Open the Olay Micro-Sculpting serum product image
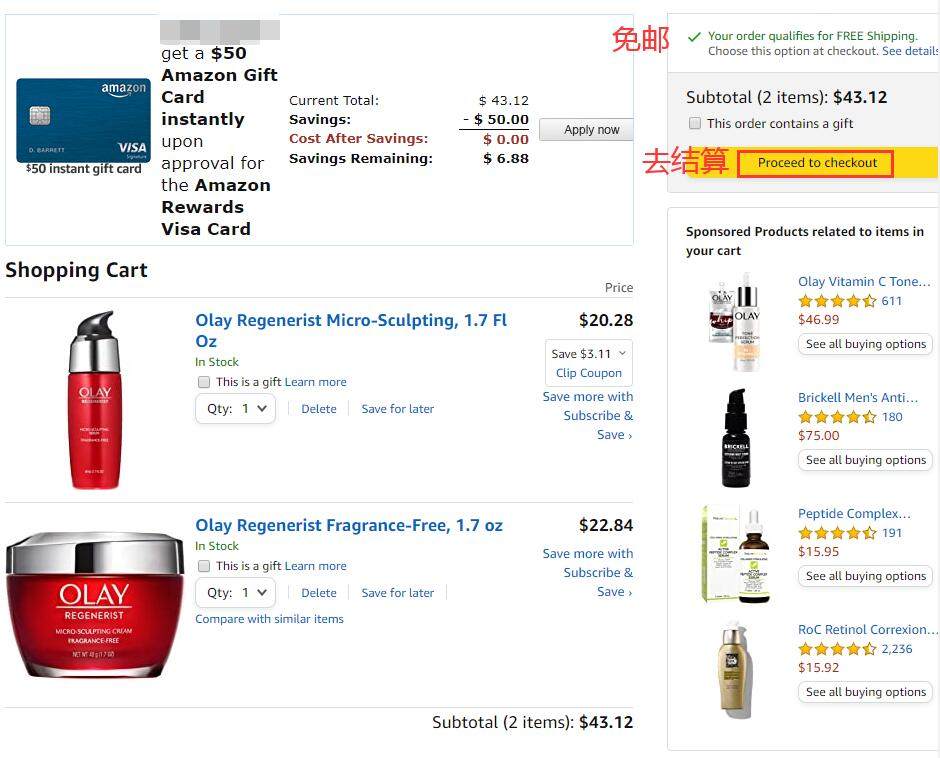This screenshot has height=758, width=940. pos(95,399)
